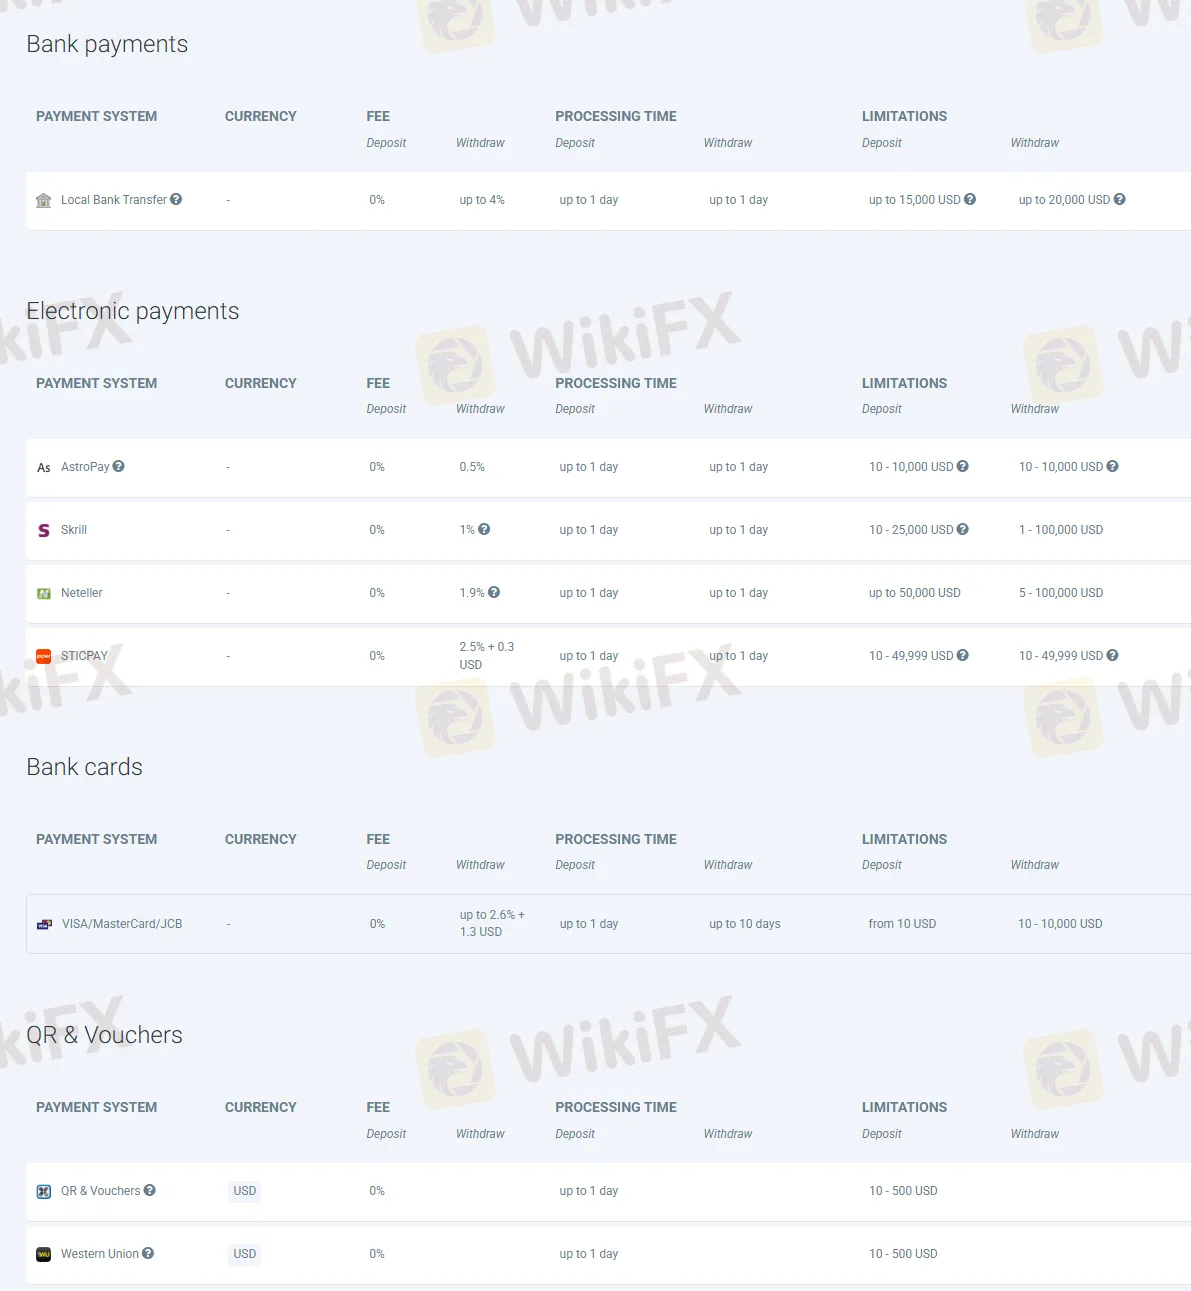The width and height of the screenshot is (1191, 1291).
Task: Click the QR & Vouchers section heading
Action: (x=105, y=1035)
